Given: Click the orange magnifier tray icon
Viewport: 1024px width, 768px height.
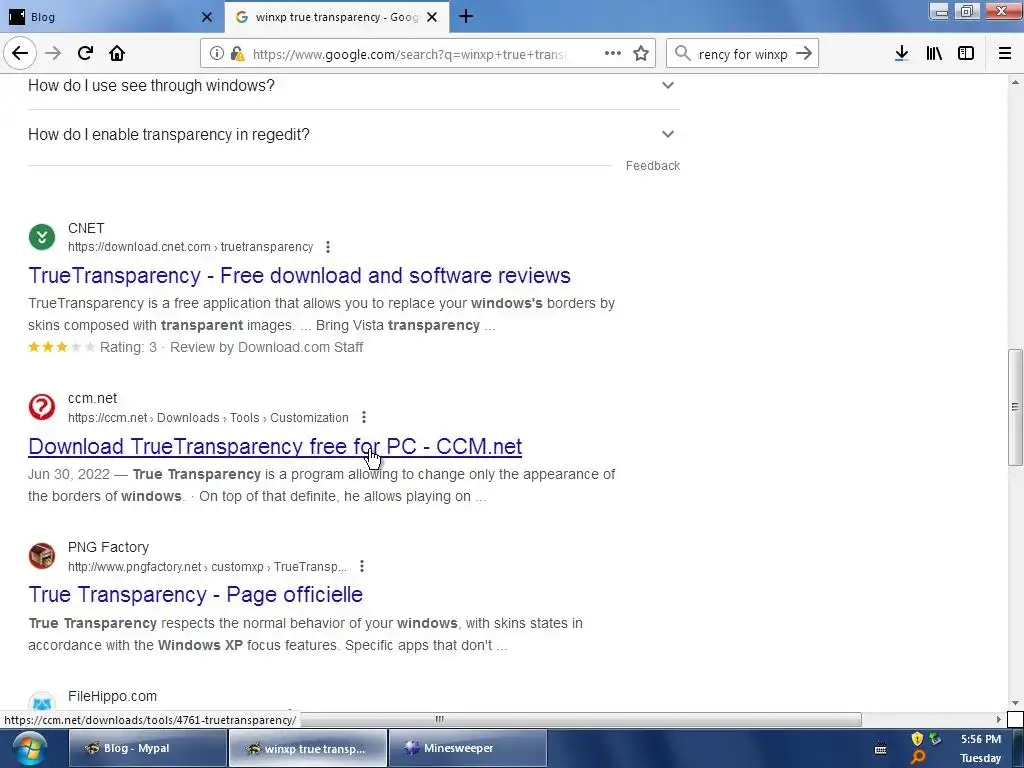Looking at the screenshot, I should (x=918, y=758).
